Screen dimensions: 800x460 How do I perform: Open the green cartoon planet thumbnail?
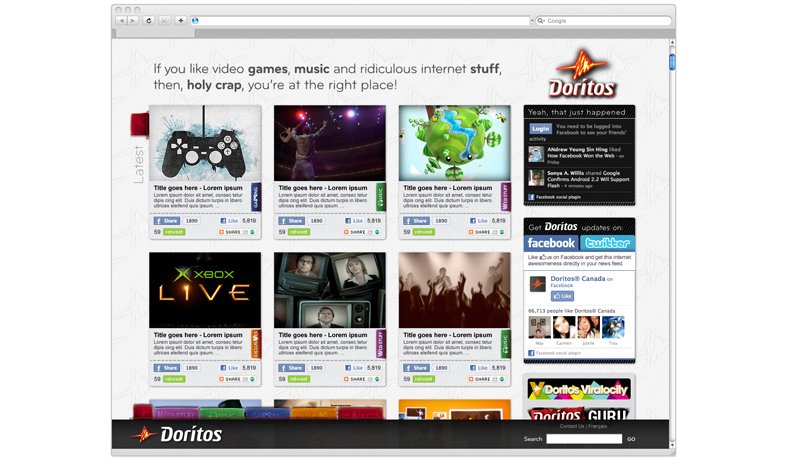click(x=455, y=143)
